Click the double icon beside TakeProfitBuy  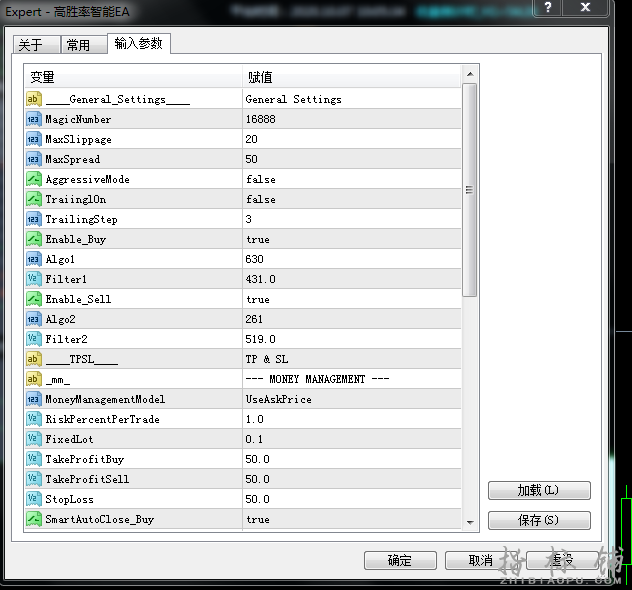coord(34,459)
